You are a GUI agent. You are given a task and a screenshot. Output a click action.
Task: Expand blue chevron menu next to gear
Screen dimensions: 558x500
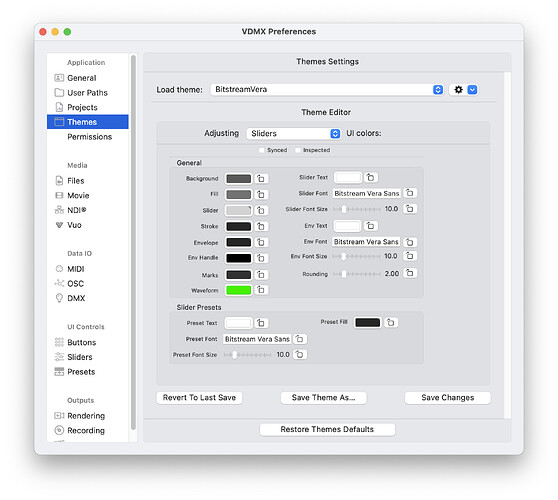click(x=472, y=90)
